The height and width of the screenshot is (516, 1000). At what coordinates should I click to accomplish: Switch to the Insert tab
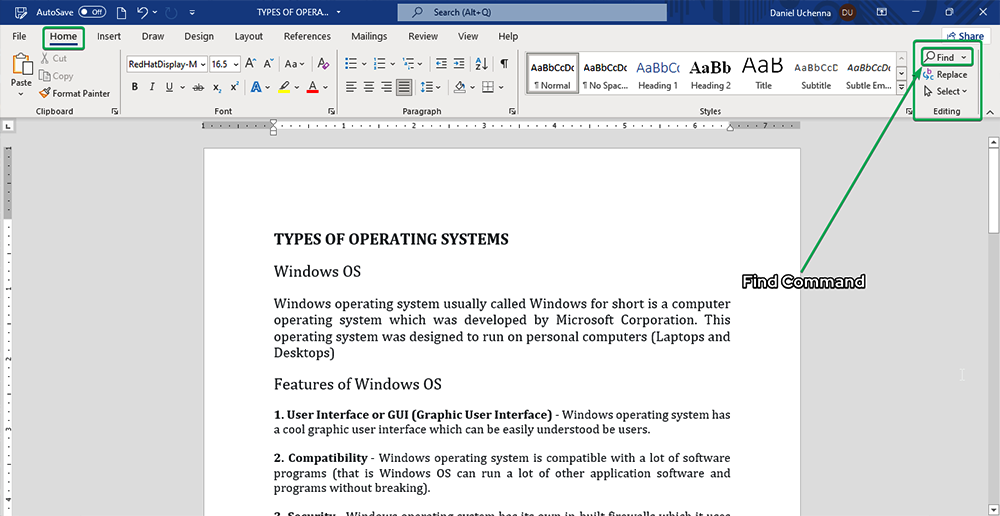(109, 37)
